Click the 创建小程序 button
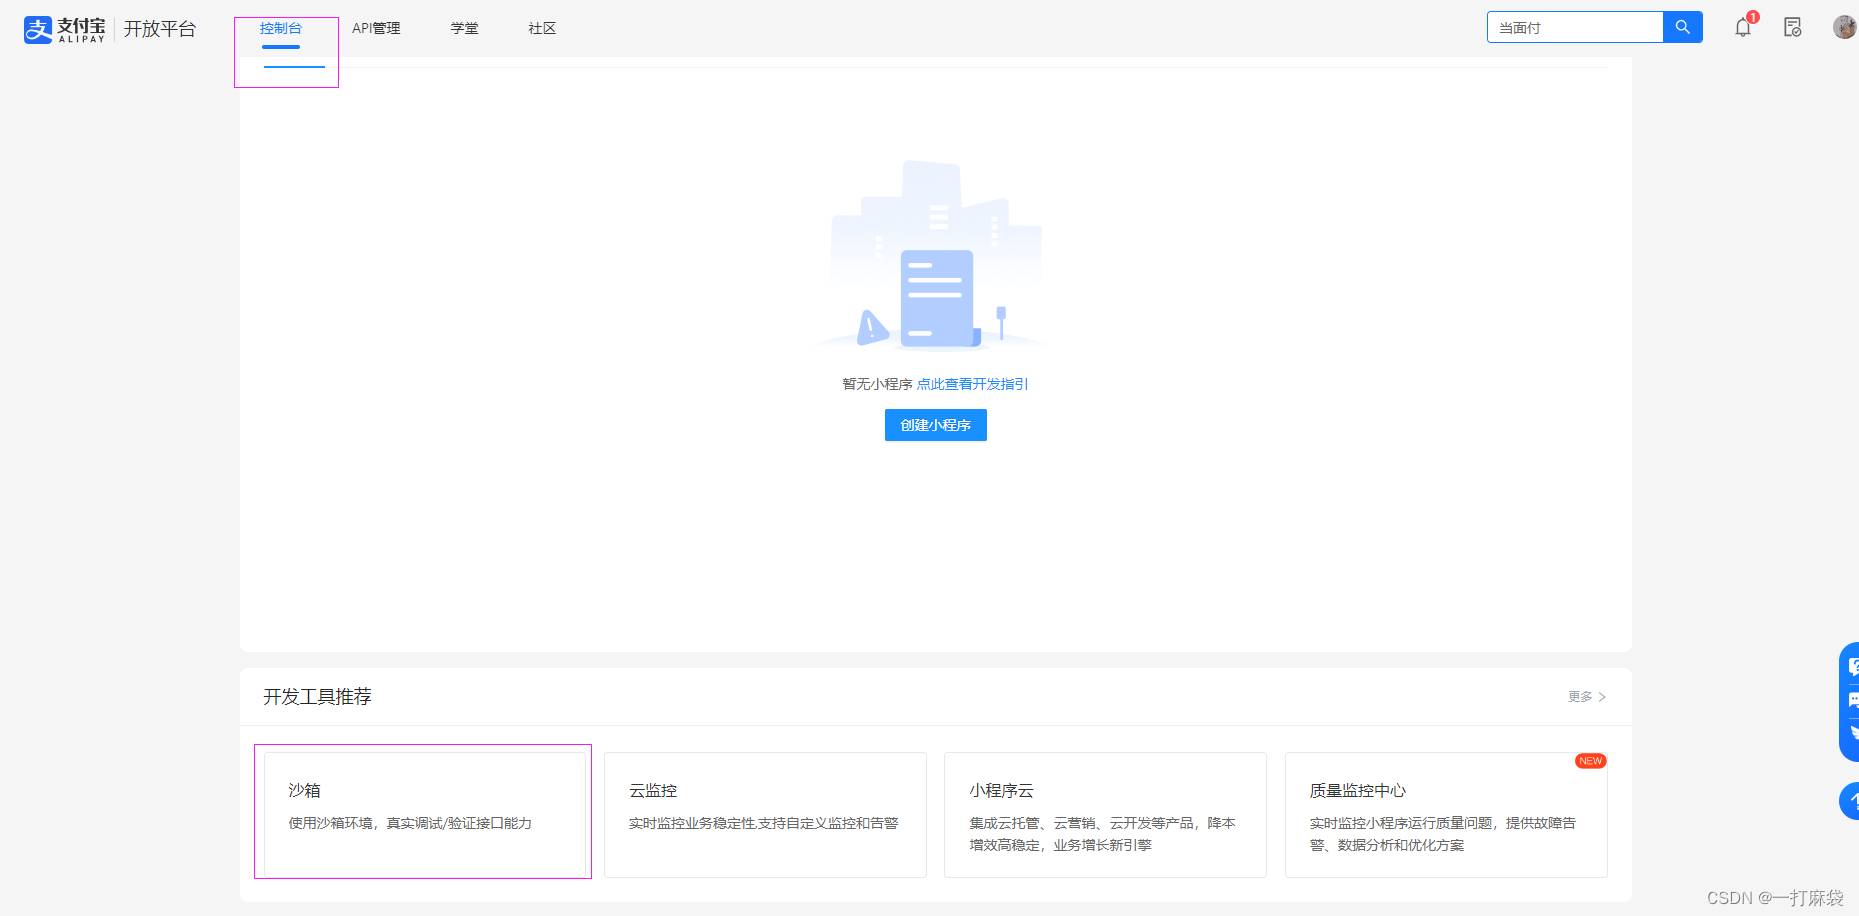Image resolution: width=1859 pixels, height=916 pixels. coord(935,425)
